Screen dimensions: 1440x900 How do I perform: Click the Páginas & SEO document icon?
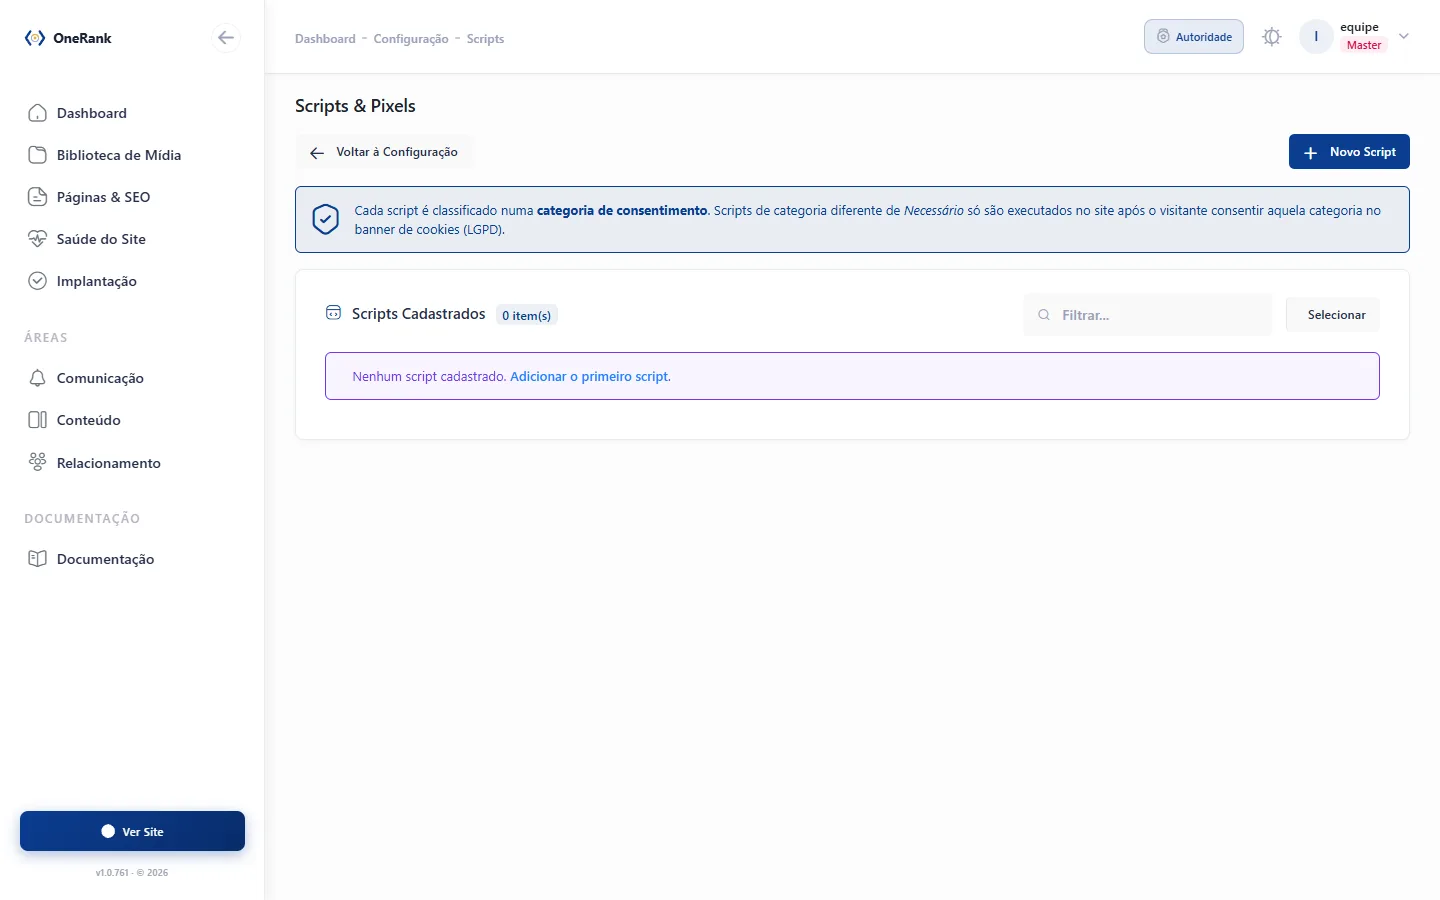tap(37, 197)
